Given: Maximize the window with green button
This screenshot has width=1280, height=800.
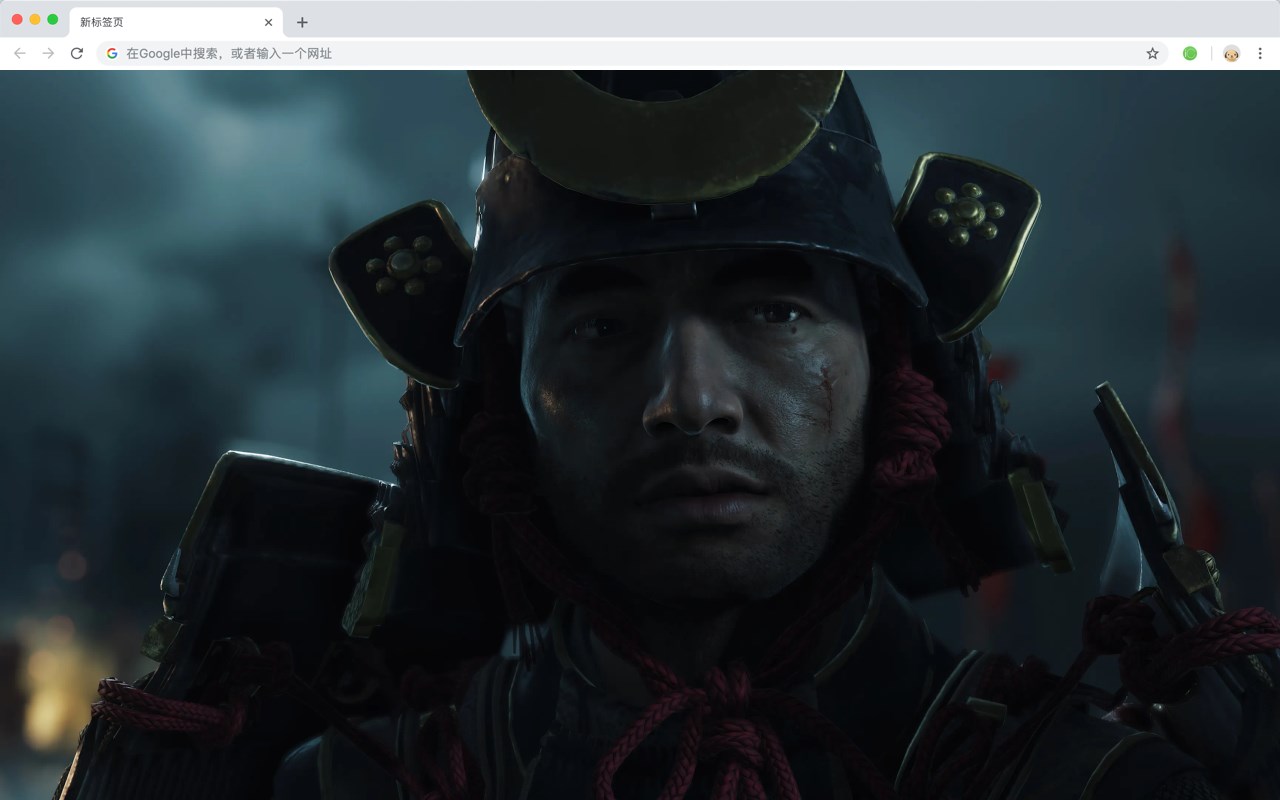Looking at the screenshot, I should [52, 19].
